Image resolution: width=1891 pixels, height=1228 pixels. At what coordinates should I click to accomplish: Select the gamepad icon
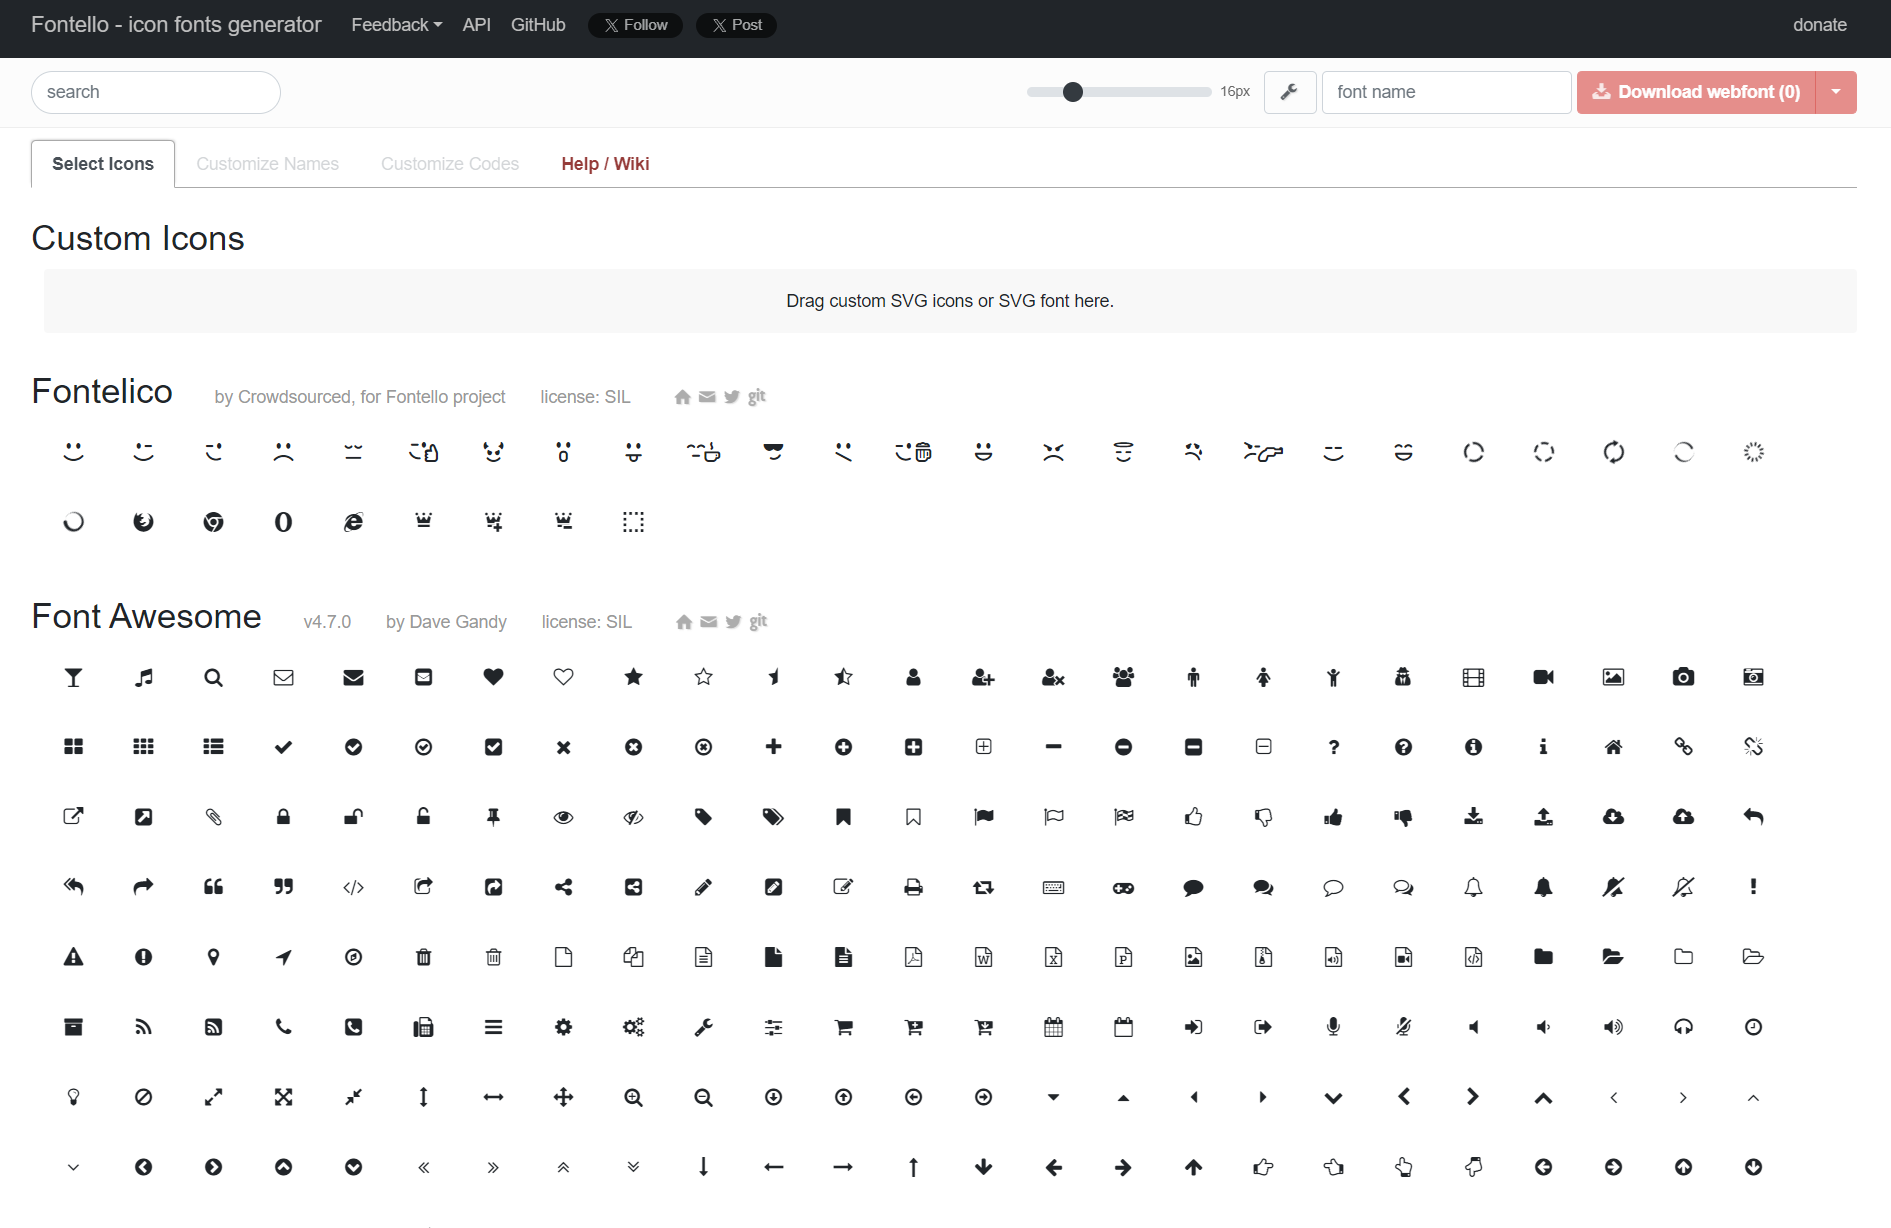click(1124, 887)
